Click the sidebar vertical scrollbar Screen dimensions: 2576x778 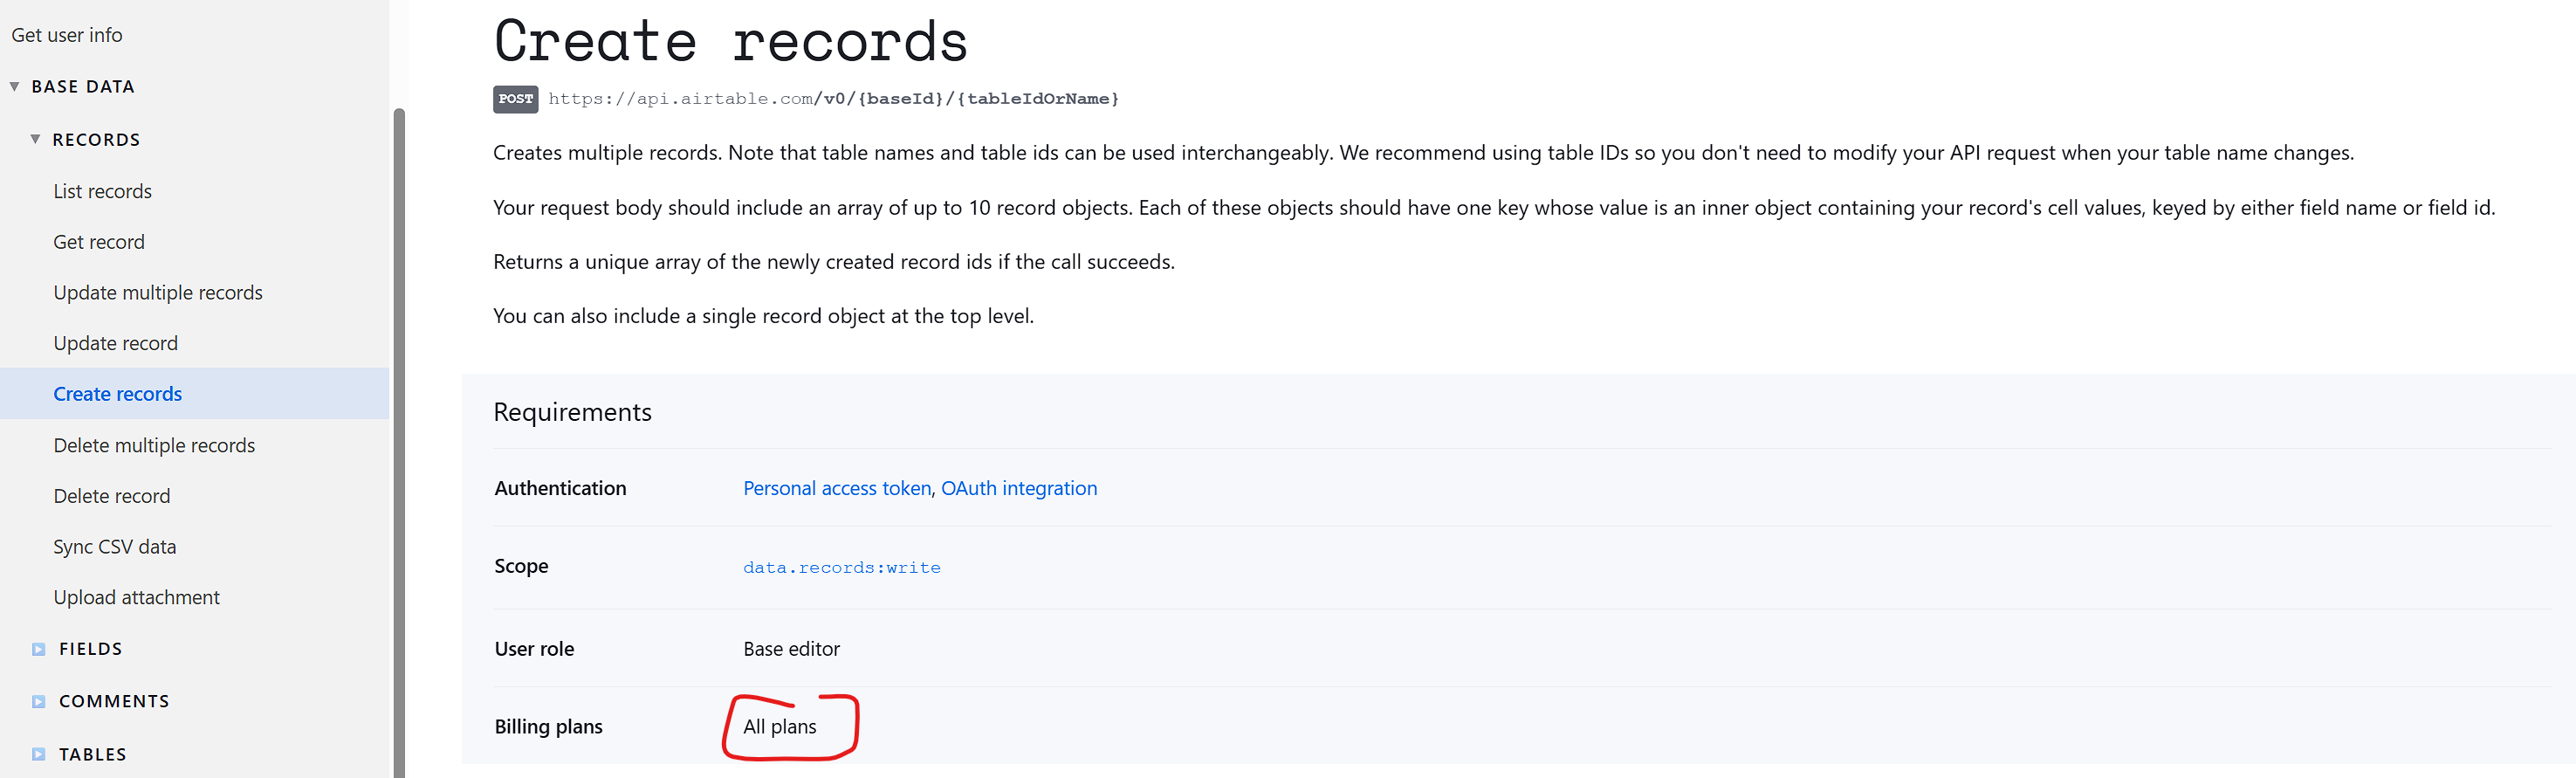tap(399, 440)
